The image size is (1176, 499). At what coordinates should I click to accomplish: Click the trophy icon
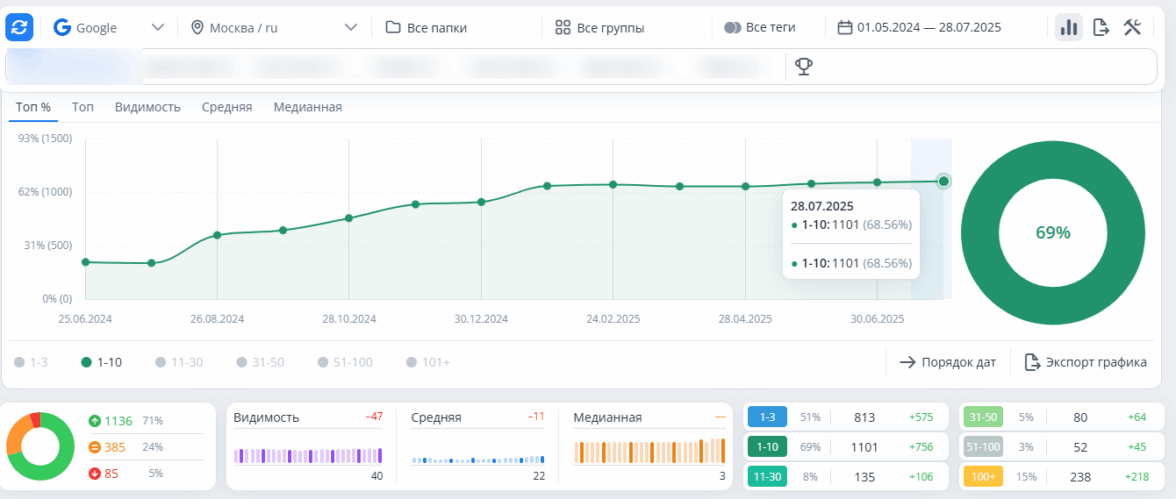click(802, 66)
